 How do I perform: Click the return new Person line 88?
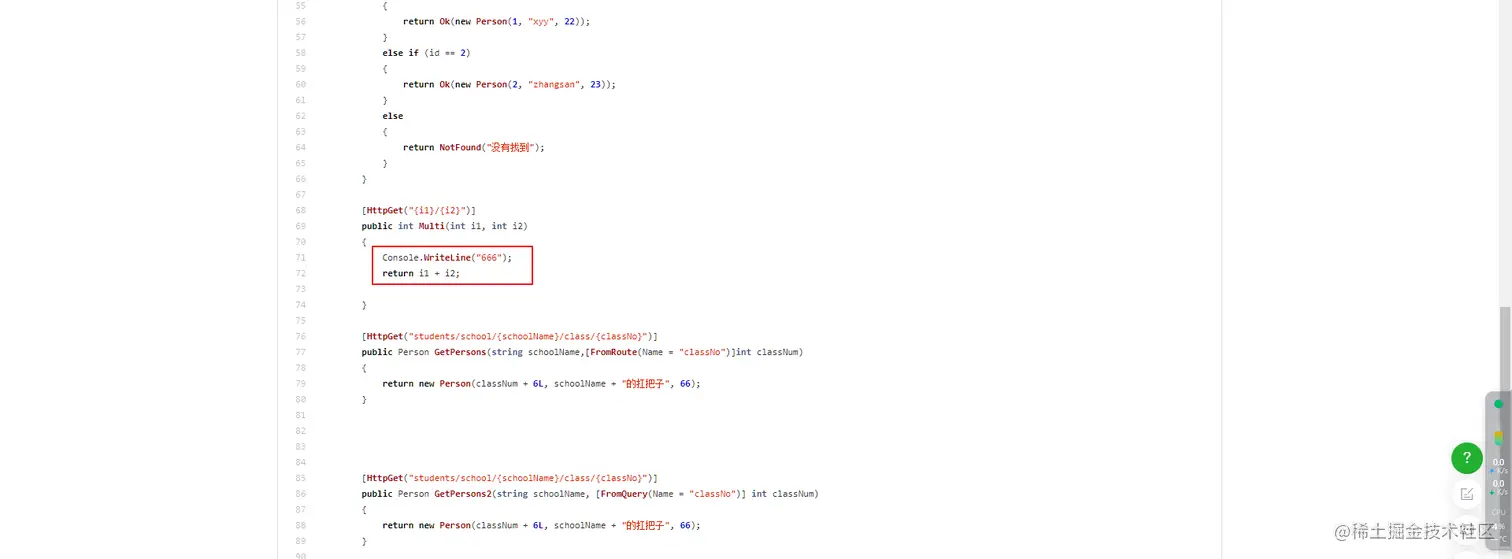pyautogui.click(x=541, y=525)
